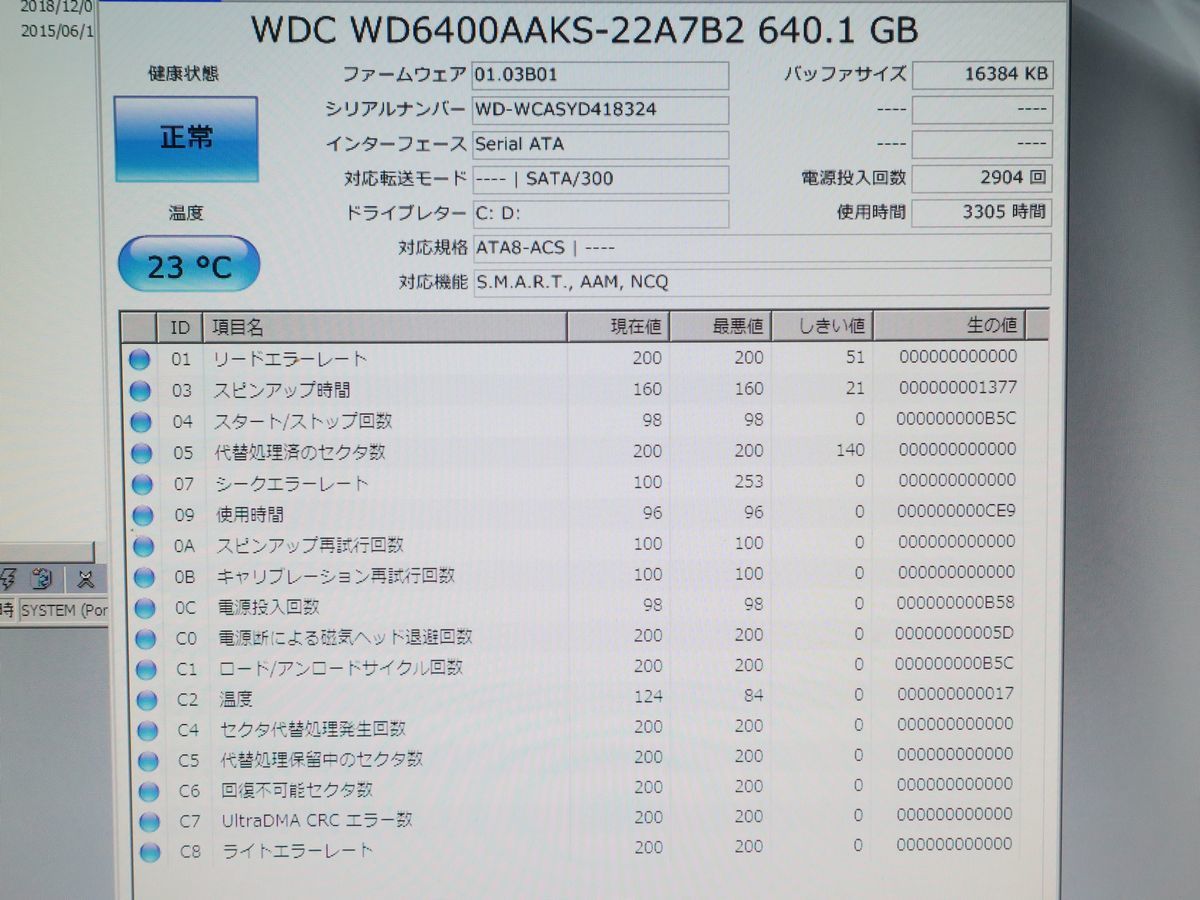Viewport: 1200px width, 900px height.
Task: Click the バッファサイズ field showing 16384 KB
Action: pos(982,74)
